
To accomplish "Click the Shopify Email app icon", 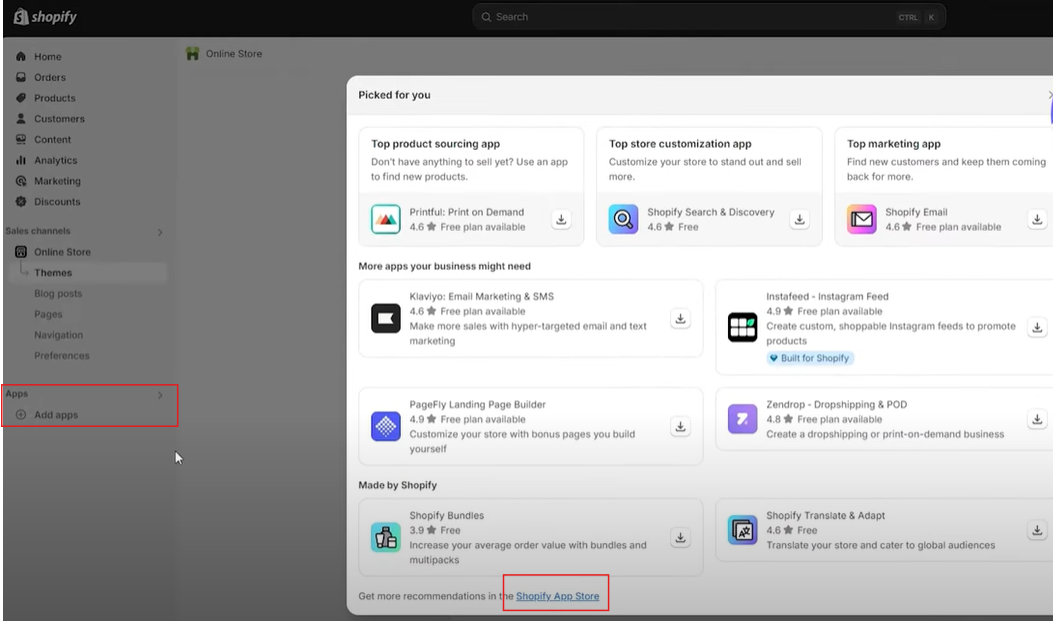I will click(862, 220).
